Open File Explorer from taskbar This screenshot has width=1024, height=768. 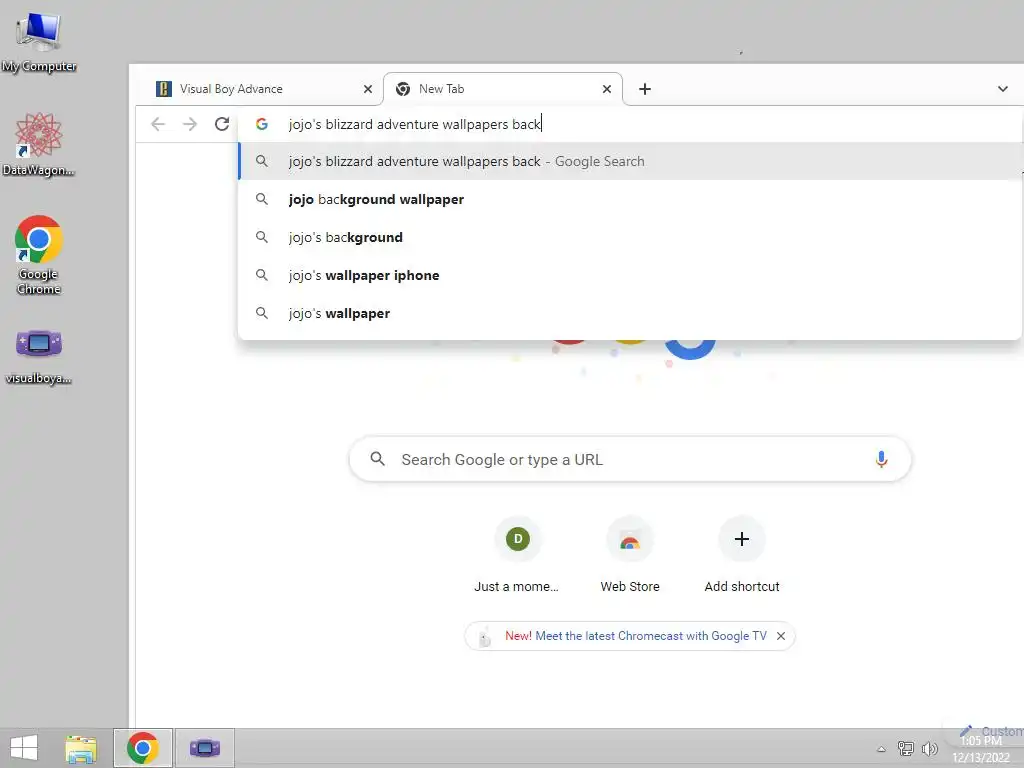tap(81, 748)
